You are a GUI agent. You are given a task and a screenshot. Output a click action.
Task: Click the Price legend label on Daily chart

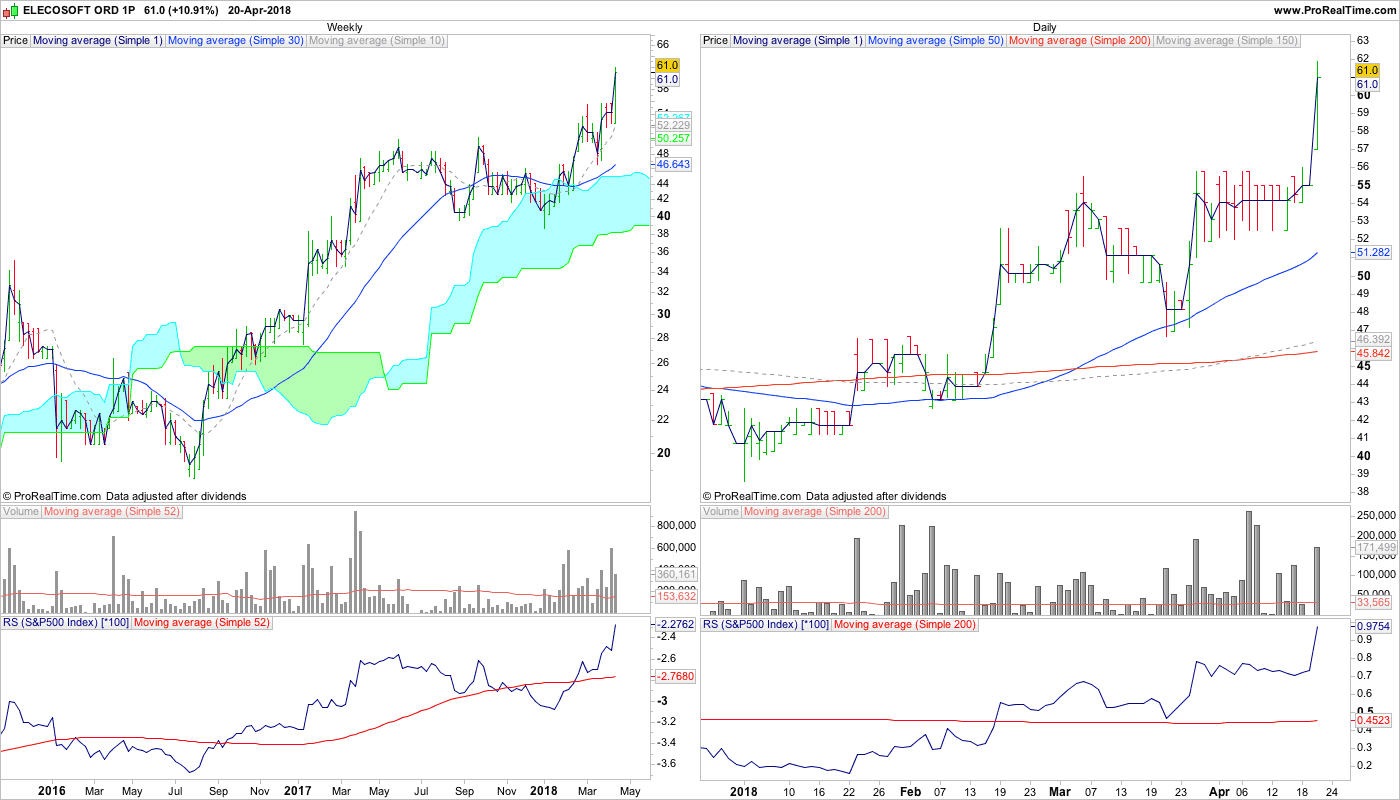pos(716,41)
